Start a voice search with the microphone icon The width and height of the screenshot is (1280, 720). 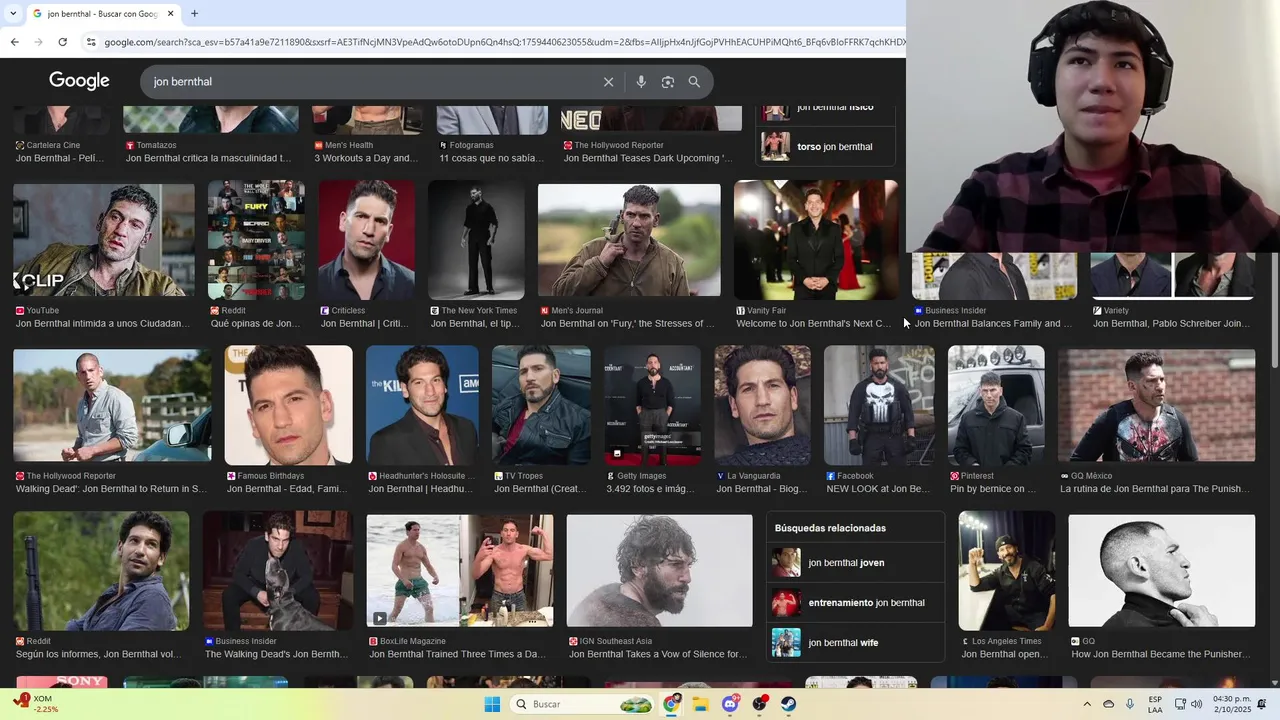641,82
